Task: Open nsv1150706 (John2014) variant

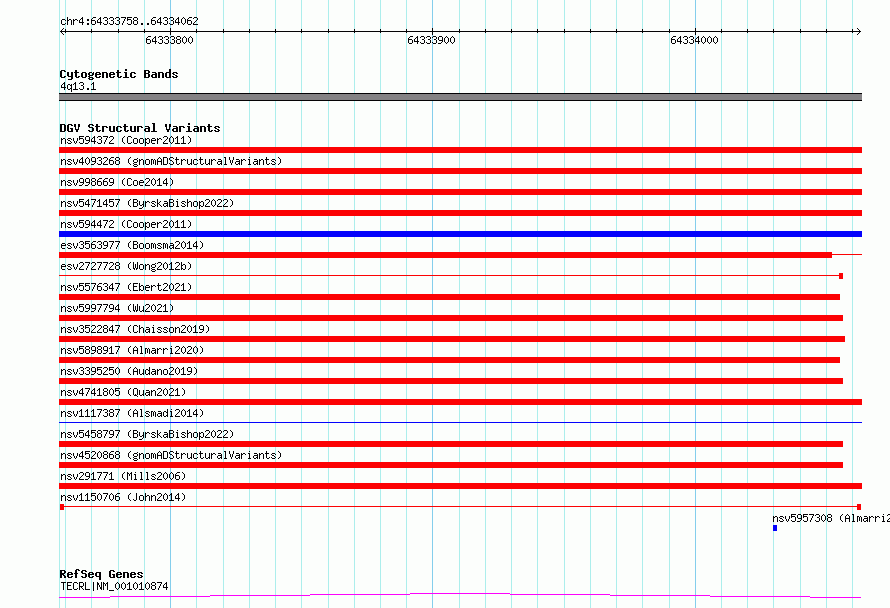Action: [x=123, y=497]
